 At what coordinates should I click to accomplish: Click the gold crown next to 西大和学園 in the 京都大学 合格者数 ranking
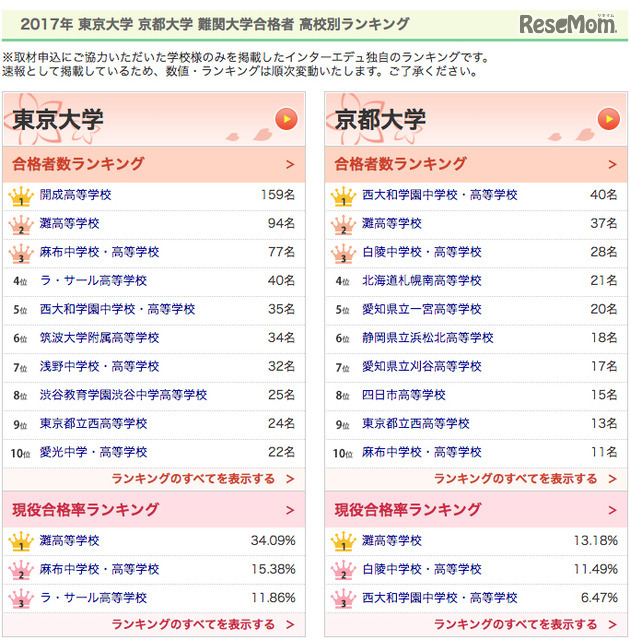343,196
